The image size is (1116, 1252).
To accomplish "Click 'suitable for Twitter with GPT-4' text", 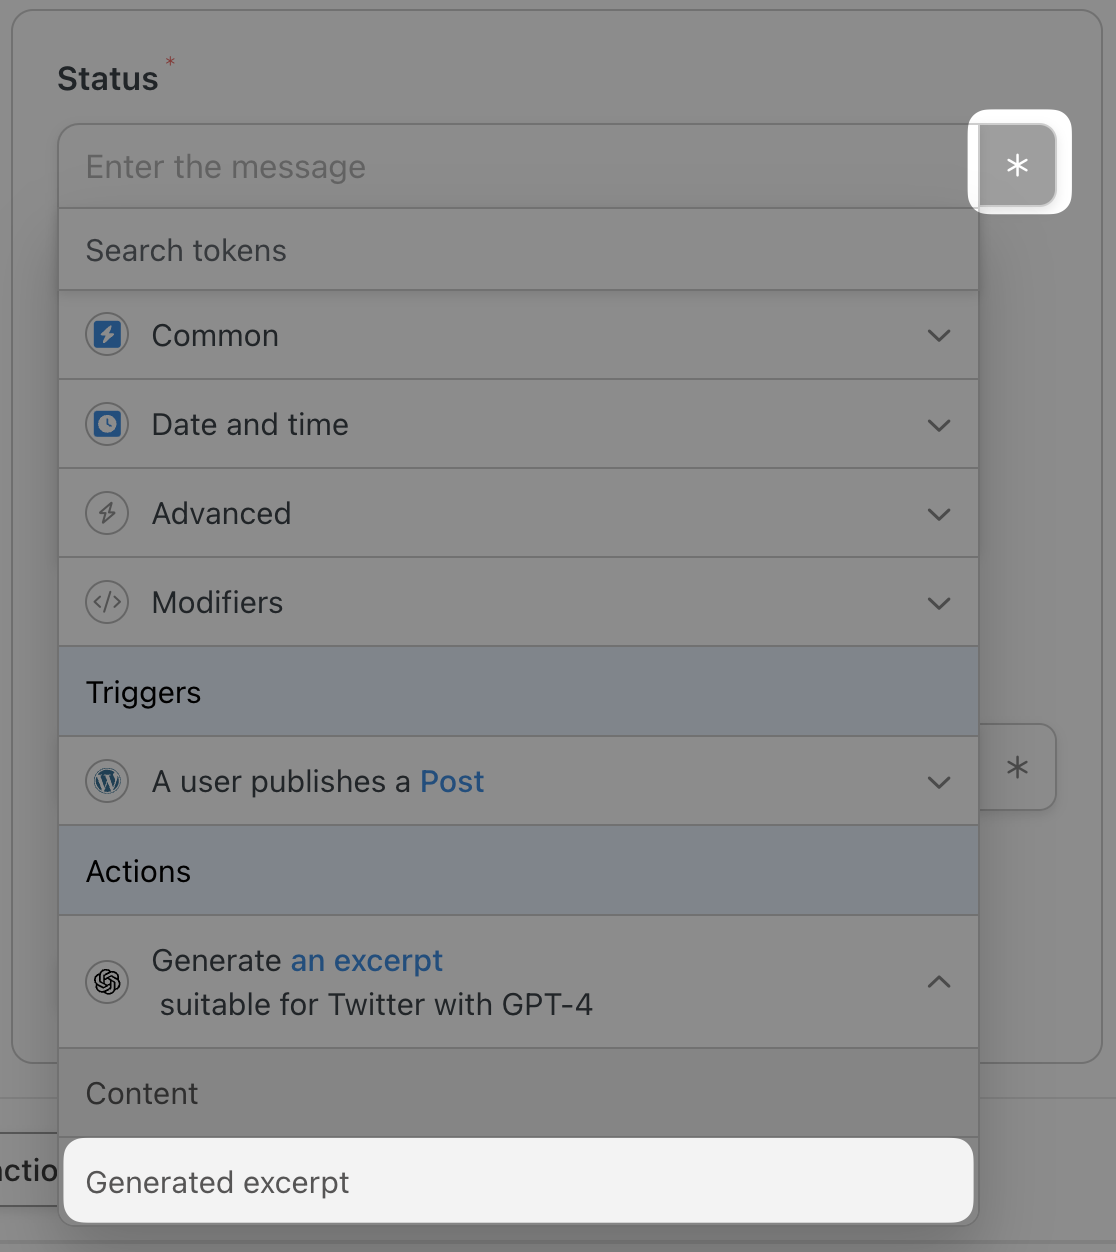I will click(376, 1004).
